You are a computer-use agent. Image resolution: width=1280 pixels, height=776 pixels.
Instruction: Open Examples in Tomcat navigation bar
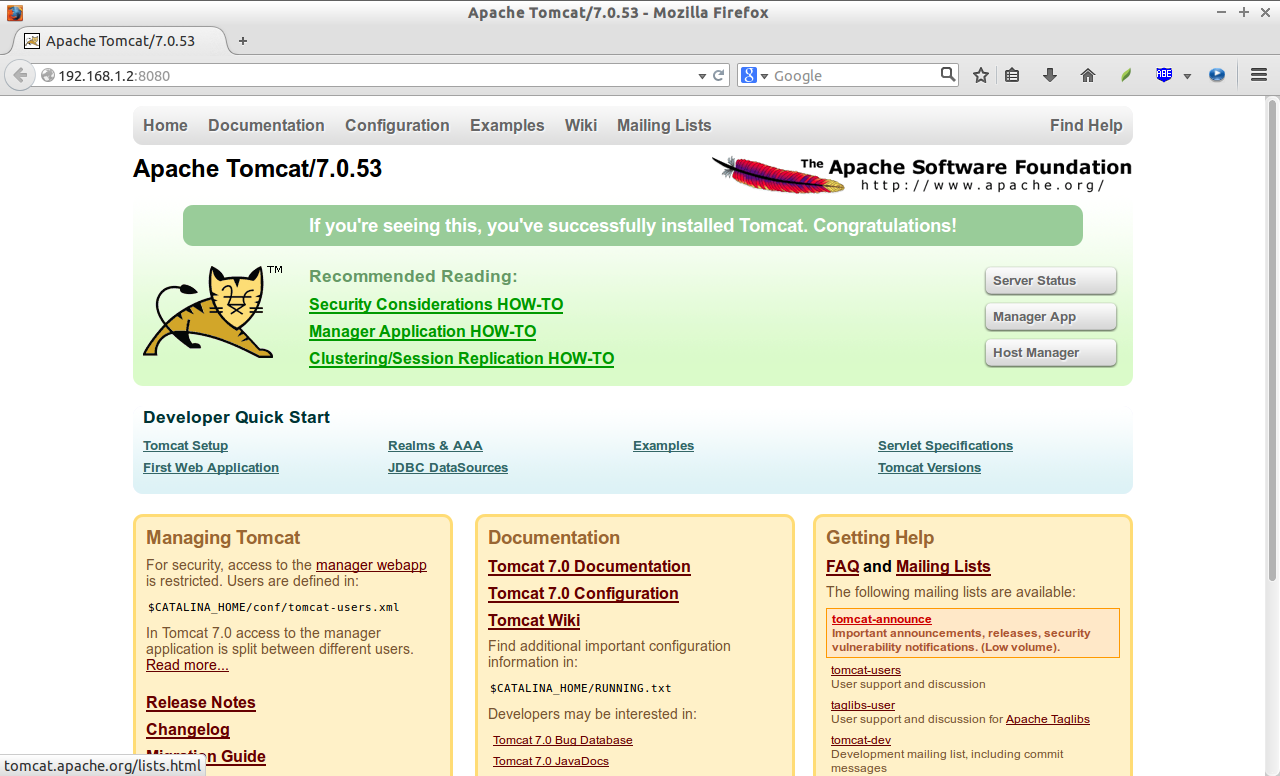(507, 125)
